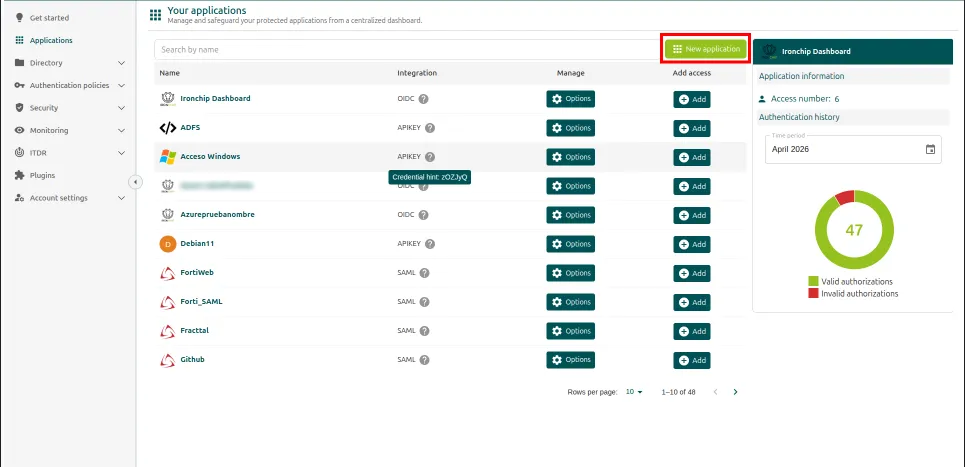The width and height of the screenshot is (965, 467).
Task: Click the Get started lightbulb icon
Action: click(x=19, y=18)
